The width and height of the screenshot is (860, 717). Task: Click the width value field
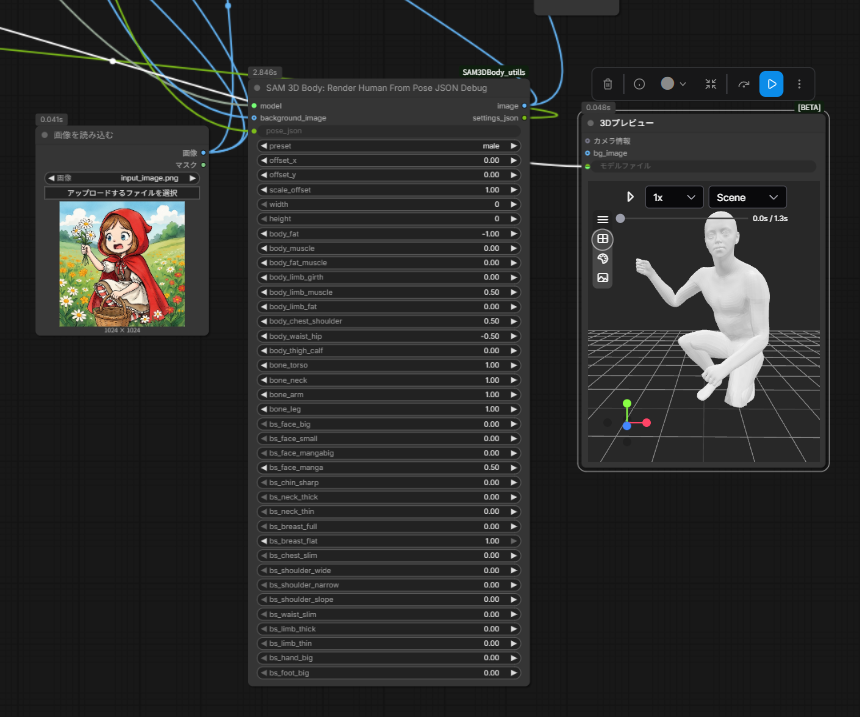click(388, 204)
